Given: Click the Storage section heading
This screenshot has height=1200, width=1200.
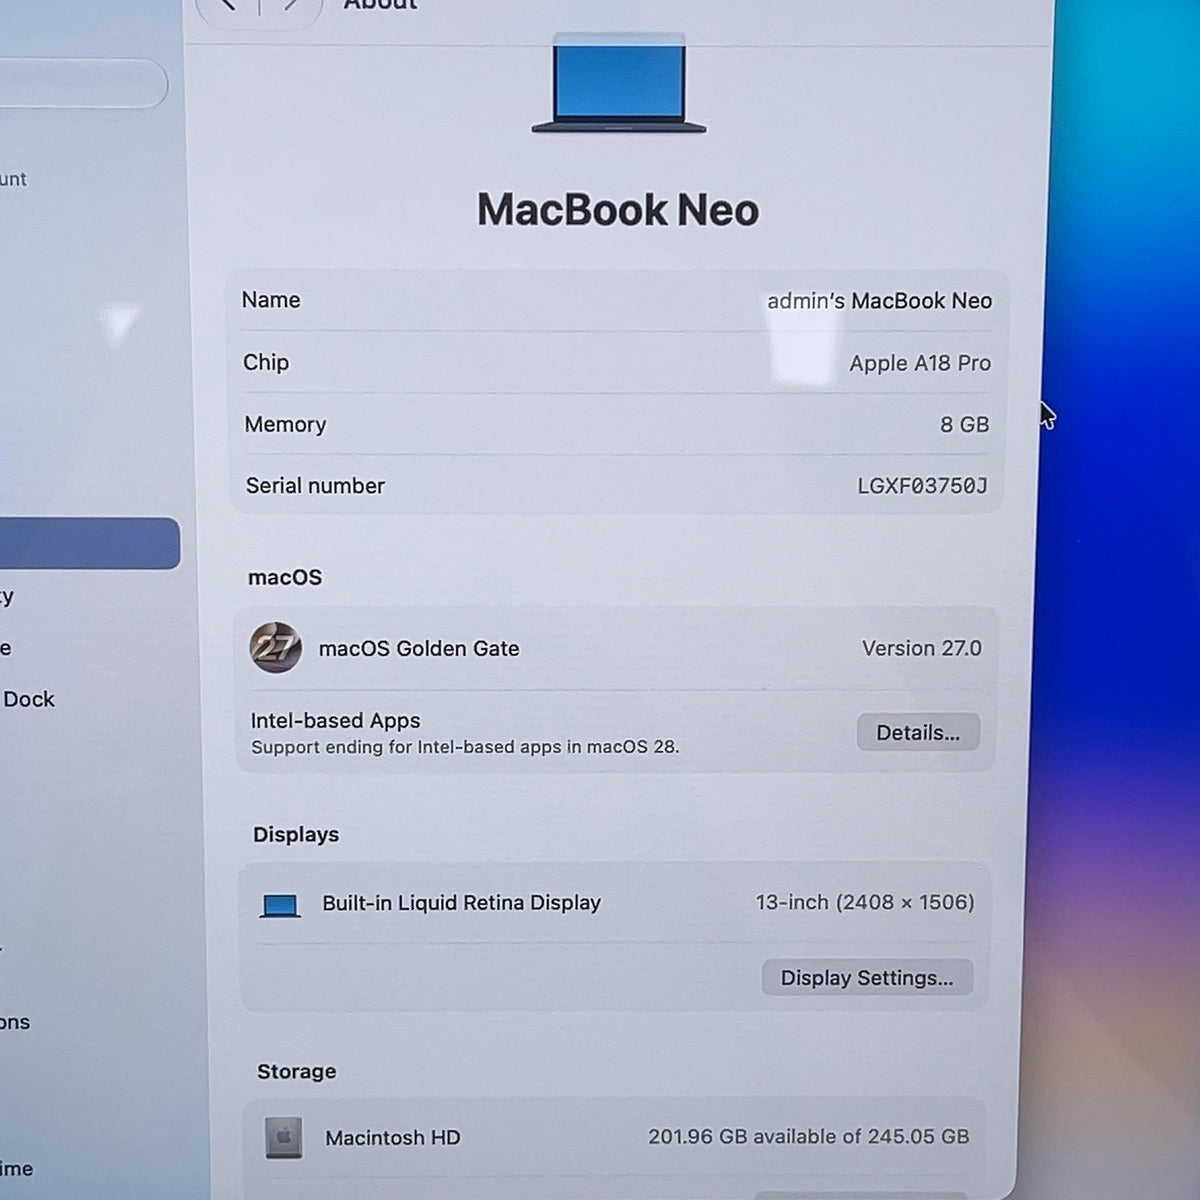Looking at the screenshot, I should click(x=296, y=1071).
